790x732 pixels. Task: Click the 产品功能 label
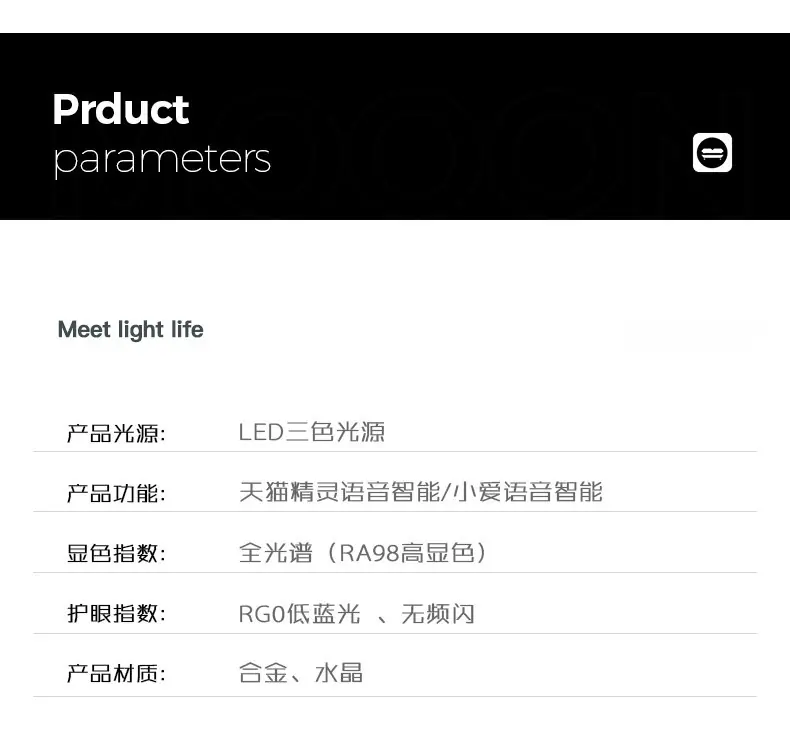tap(116, 493)
